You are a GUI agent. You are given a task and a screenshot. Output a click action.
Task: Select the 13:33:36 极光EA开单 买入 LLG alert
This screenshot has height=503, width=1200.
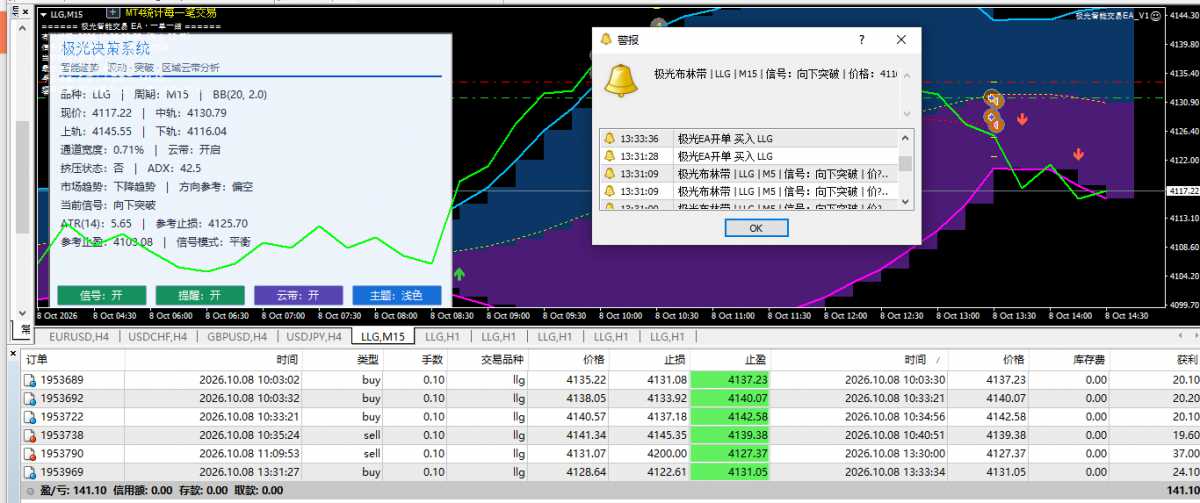pyautogui.click(x=748, y=139)
